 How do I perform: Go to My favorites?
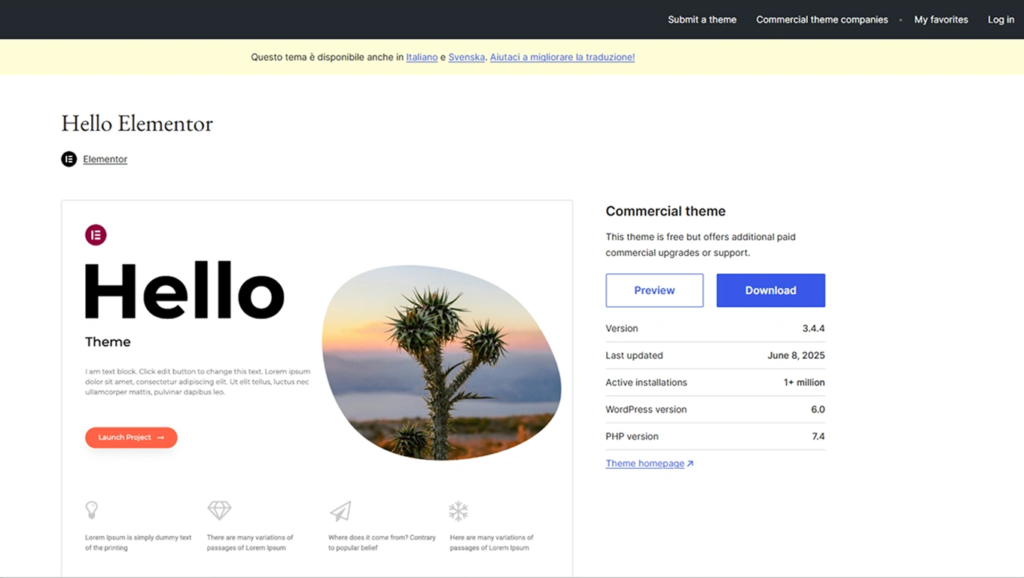point(941,20)
